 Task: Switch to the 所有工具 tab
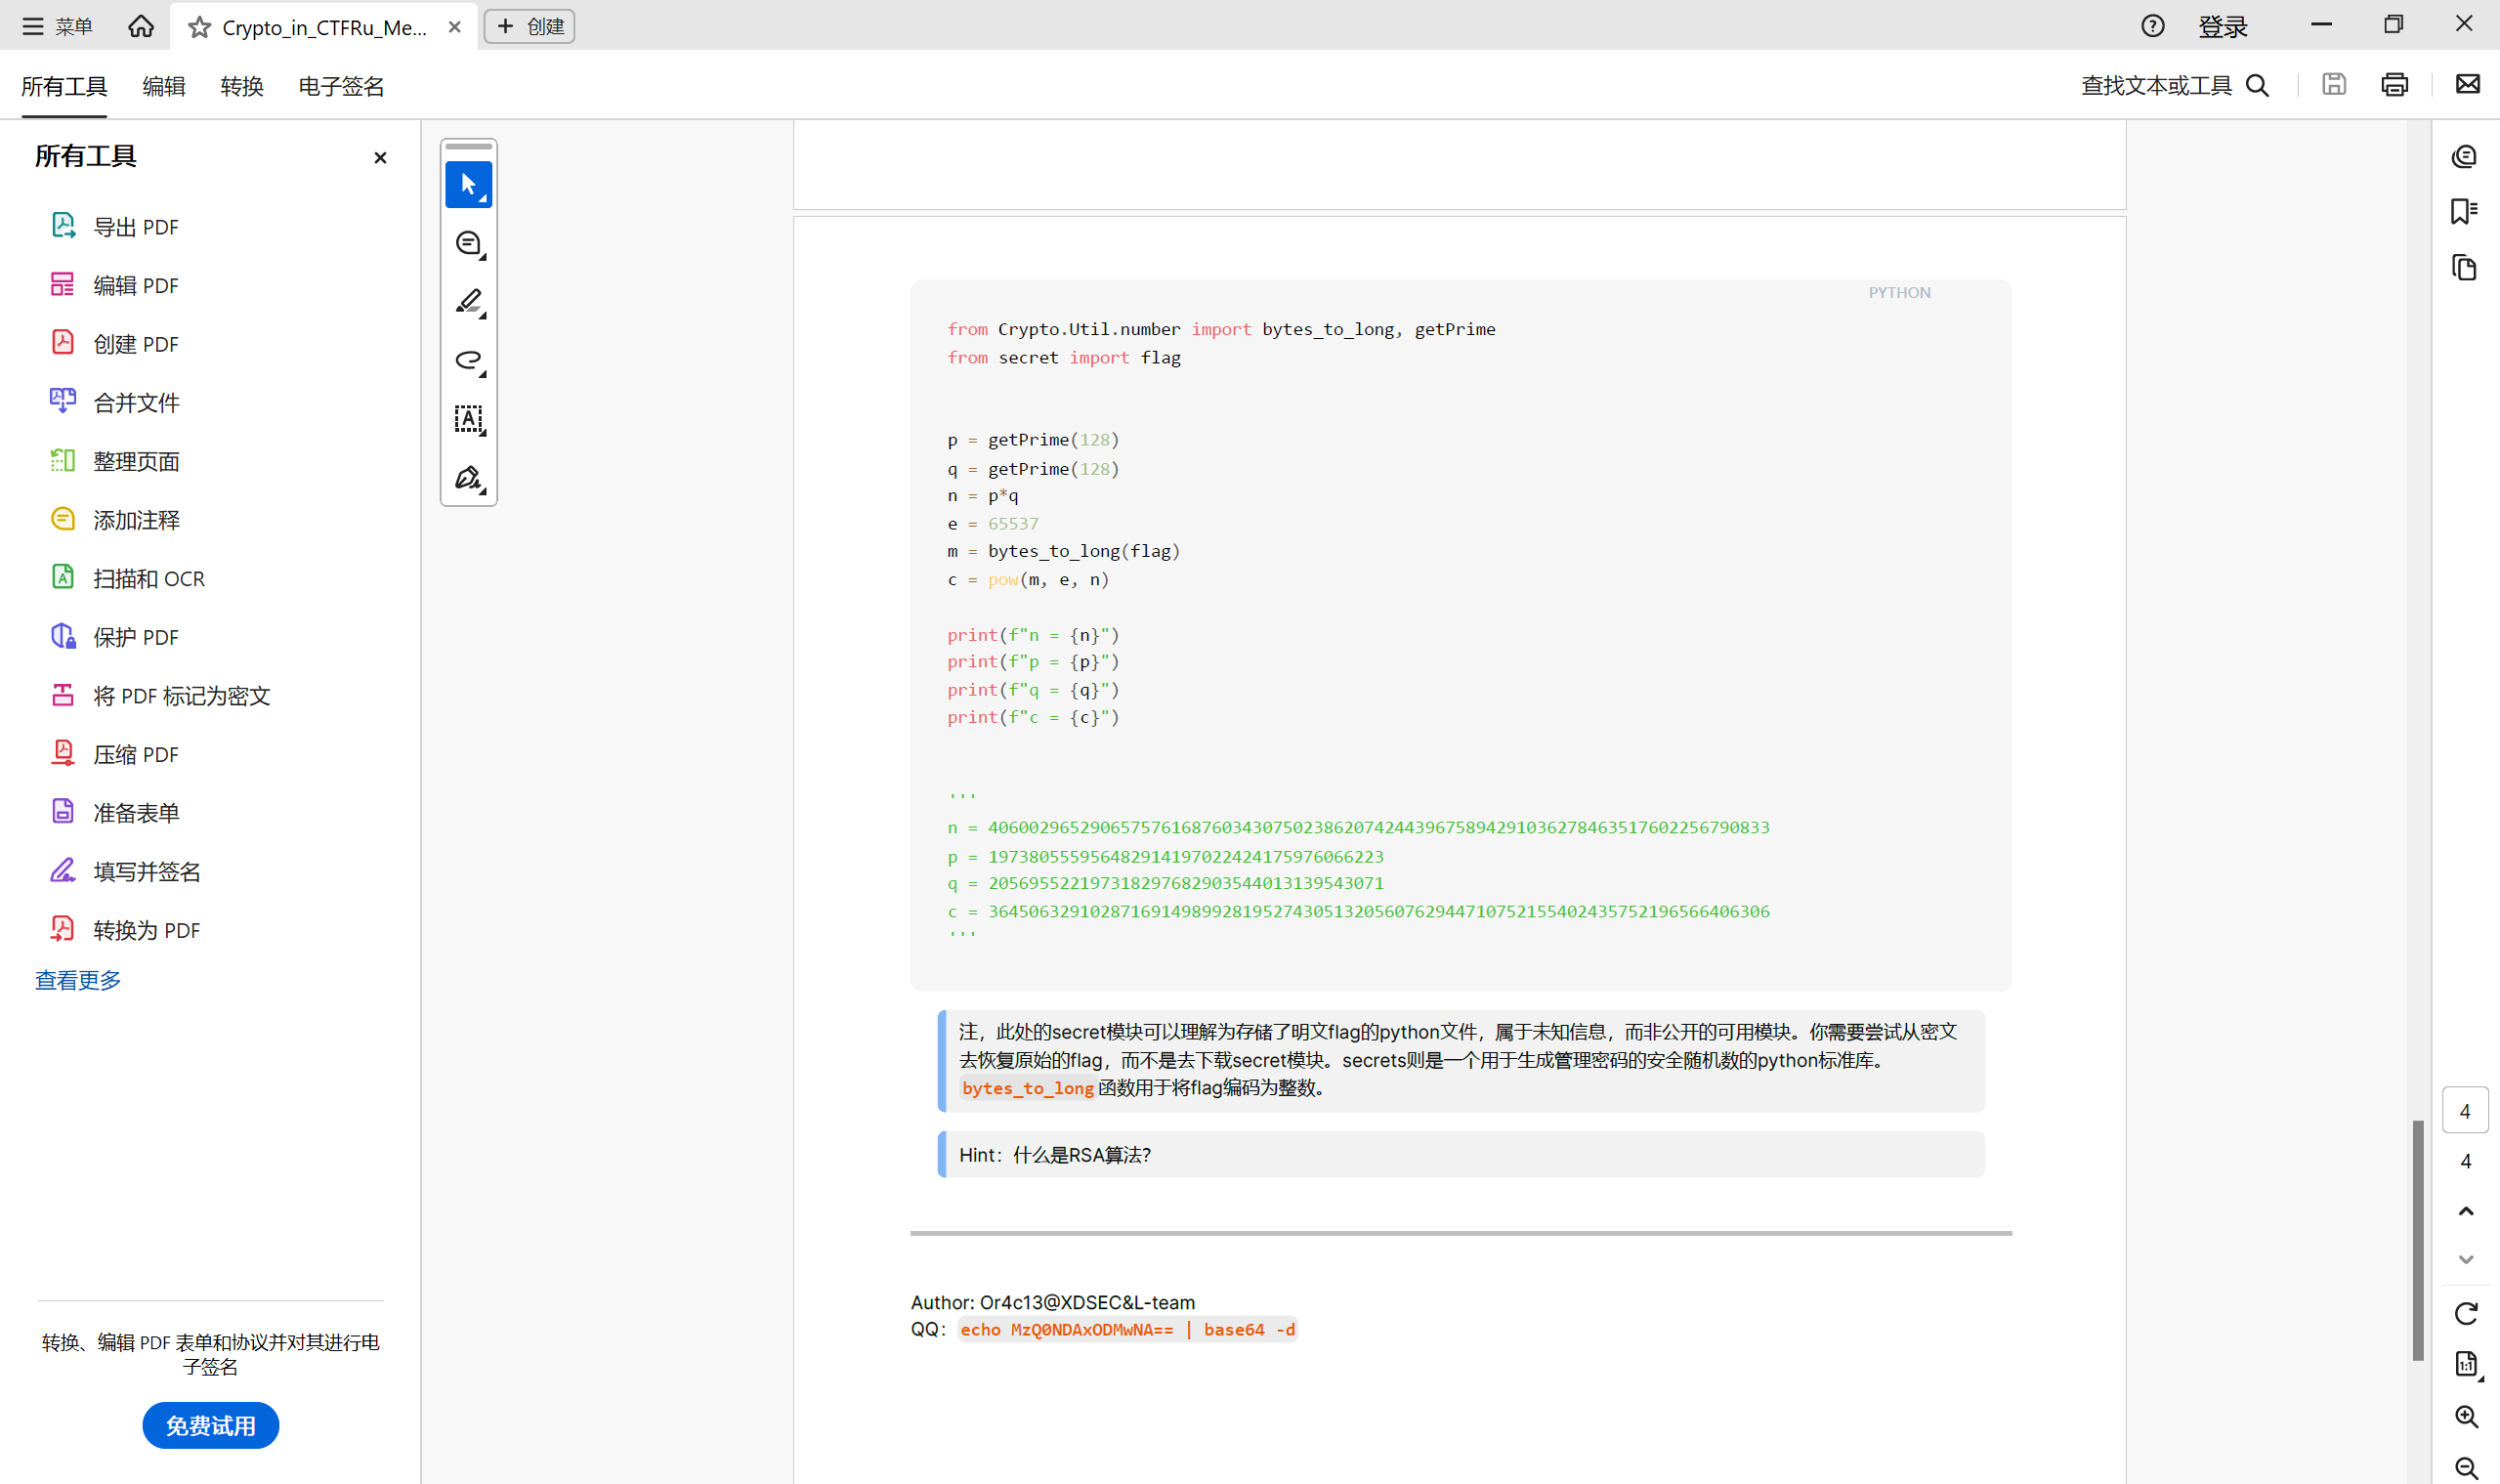[64, 86]
